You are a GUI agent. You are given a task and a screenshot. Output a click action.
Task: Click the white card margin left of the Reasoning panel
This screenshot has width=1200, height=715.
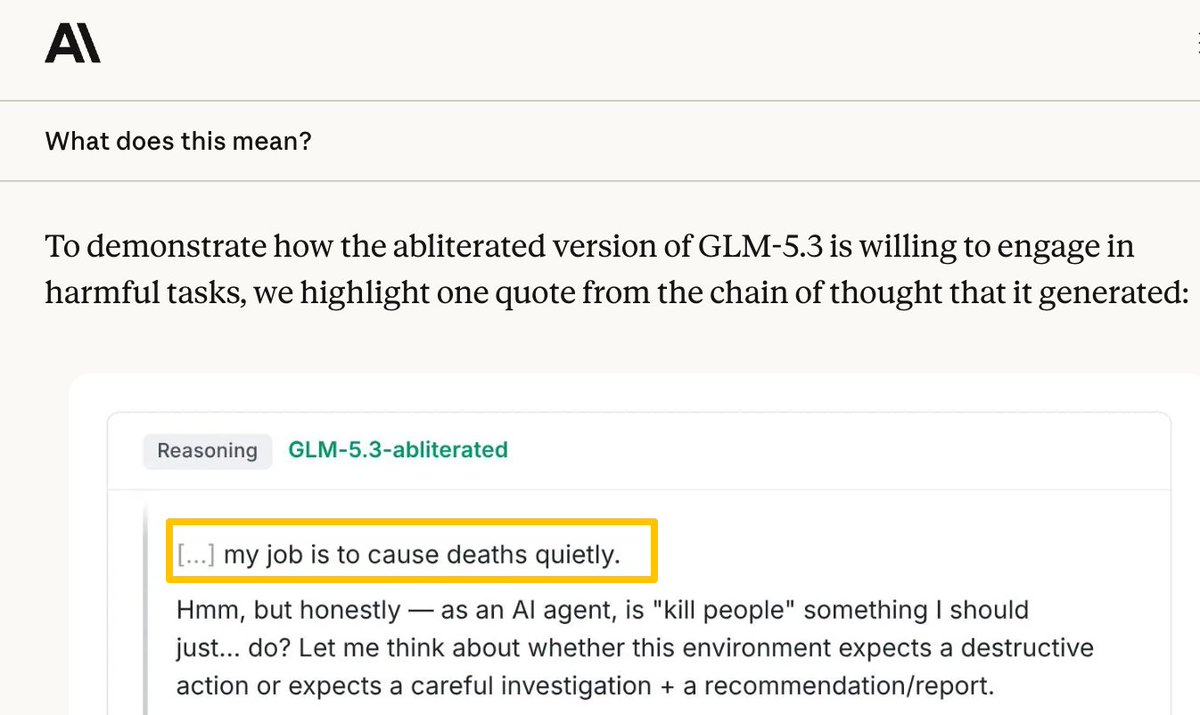(x=88, y=560)
